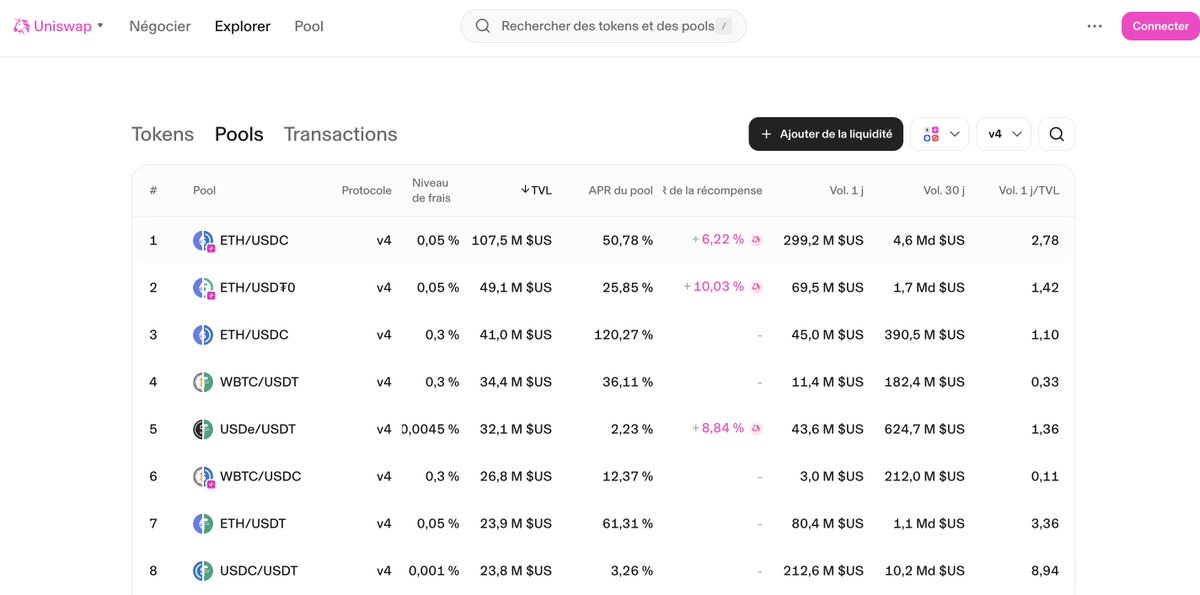Click the 624,7 M $US monthly volume
This screenshot has height=595, width=1200.
tap(925, 429)
